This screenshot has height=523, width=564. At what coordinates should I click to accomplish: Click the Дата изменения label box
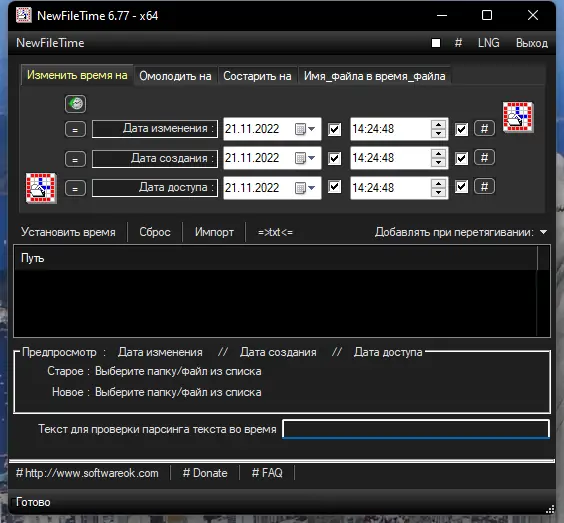click(x=155, y=129)
